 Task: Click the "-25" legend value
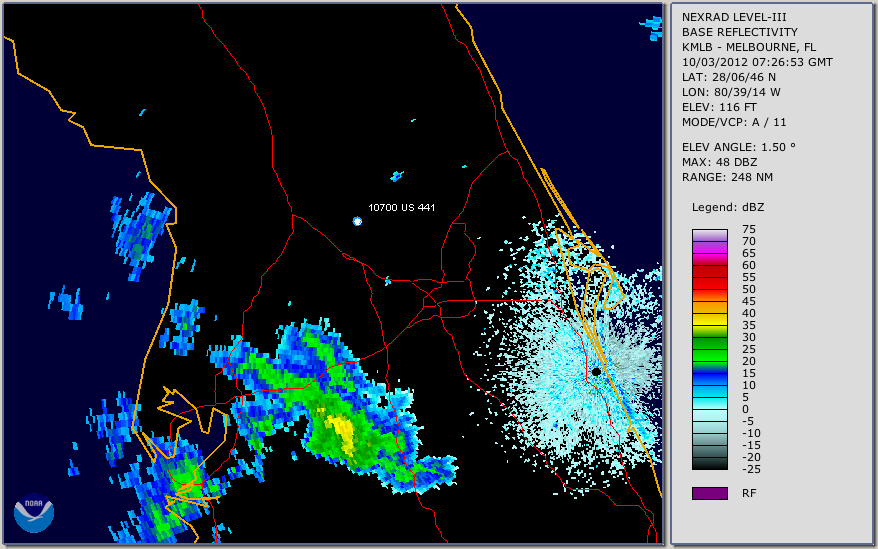751,469
